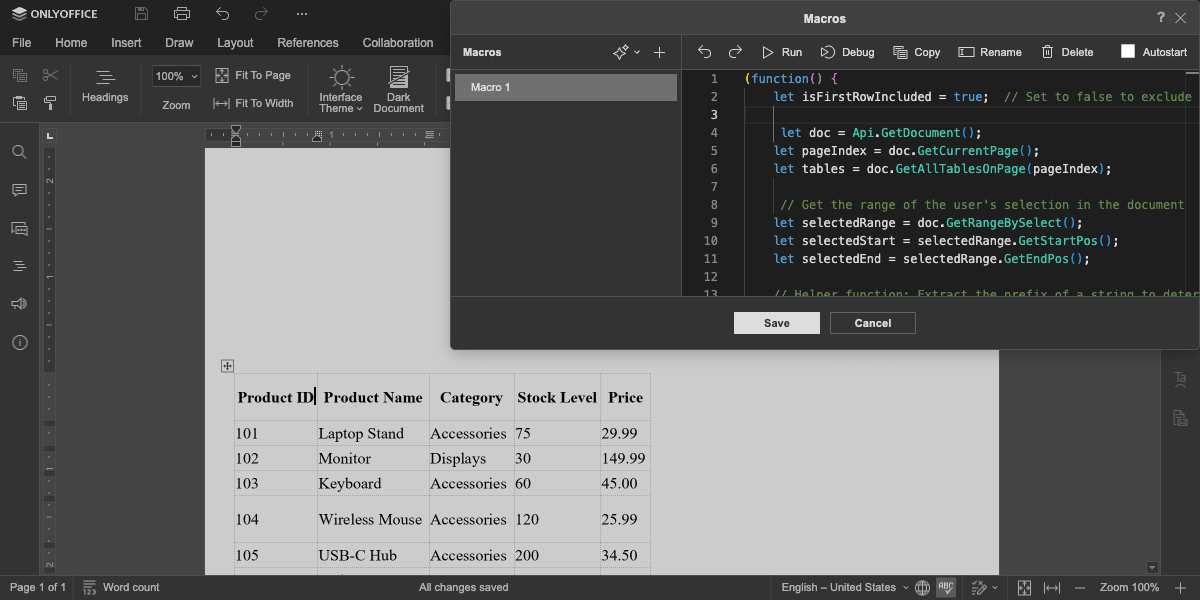Print the document using printer icon

pos(181,14)
